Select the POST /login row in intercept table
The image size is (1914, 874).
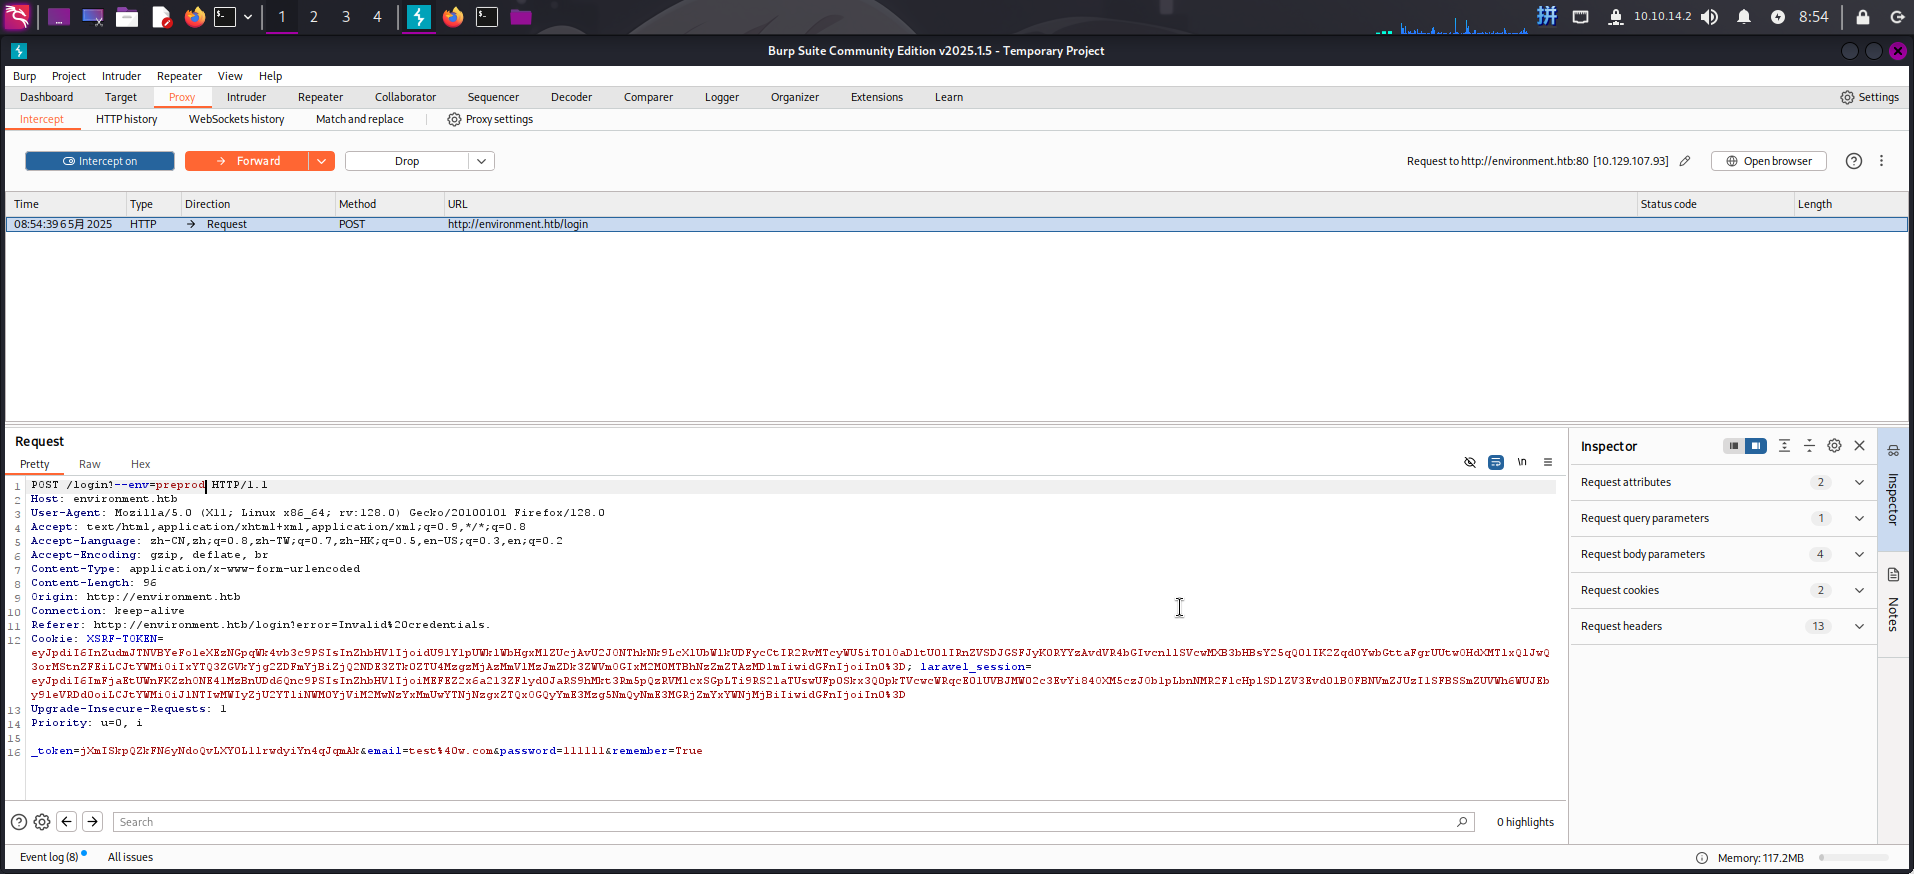[x=956, y=224]
